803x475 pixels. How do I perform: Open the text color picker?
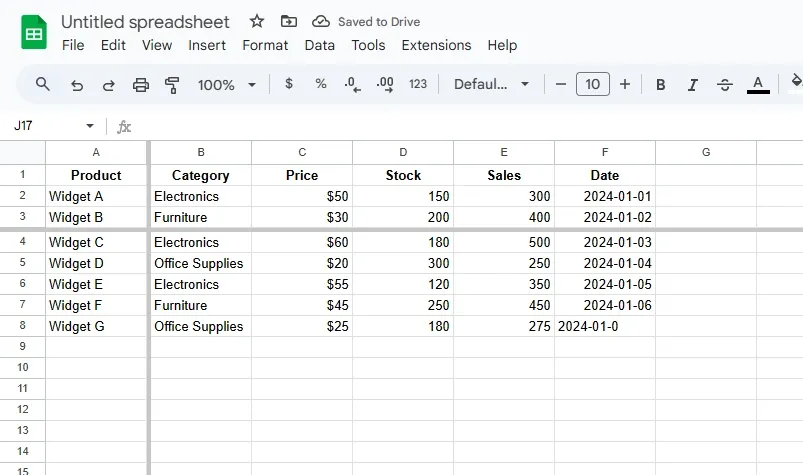758,85
